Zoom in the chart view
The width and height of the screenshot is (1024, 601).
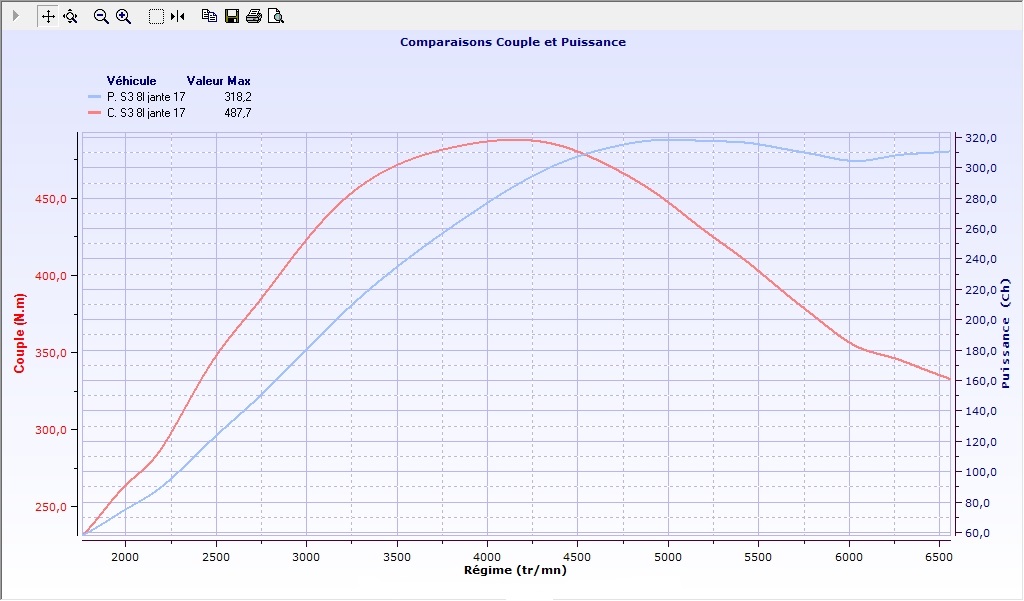pyautogui.click(x=124, y=16)
